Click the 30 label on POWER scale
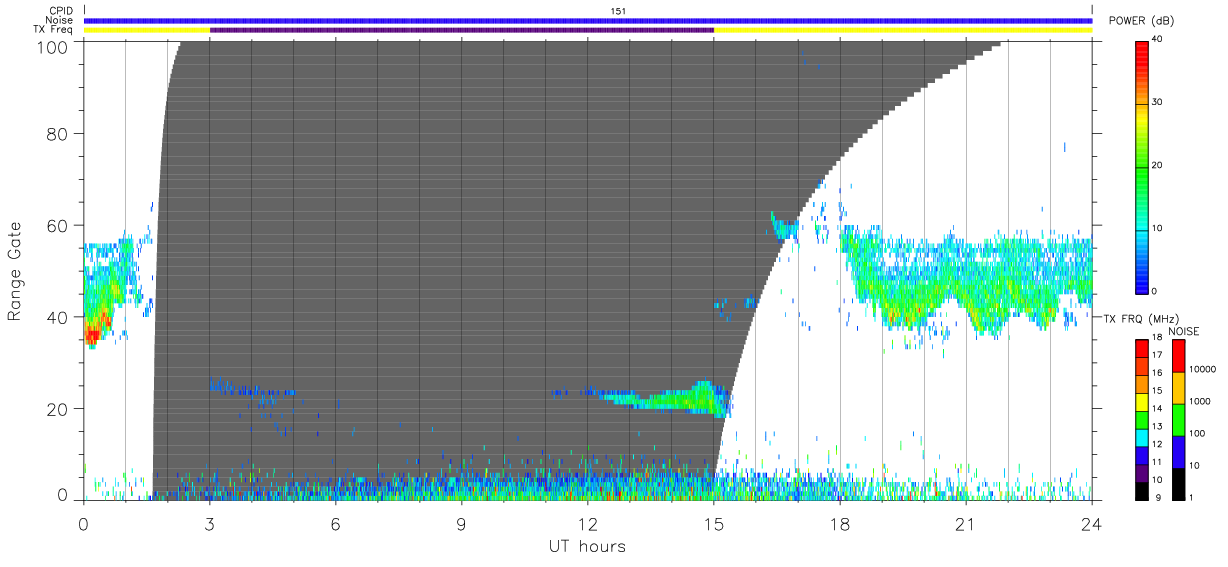The image size is (1228, 567). 1158,102
